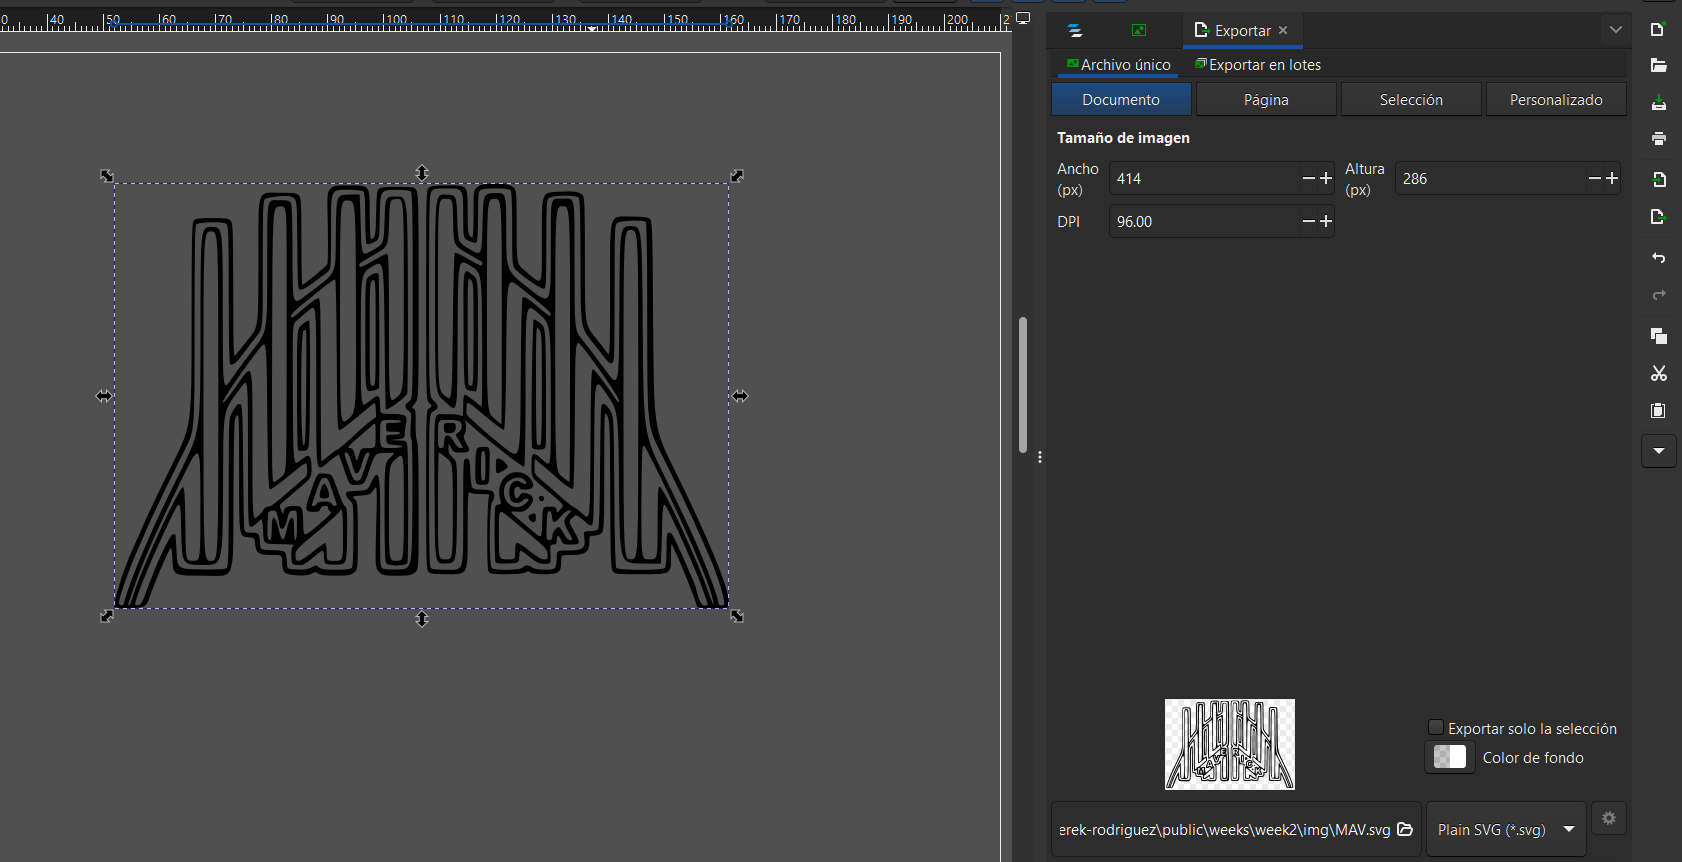The image size is (1682, 862).
Task: Click the New document icon in the commands bar
Action: pos(1658,29)
